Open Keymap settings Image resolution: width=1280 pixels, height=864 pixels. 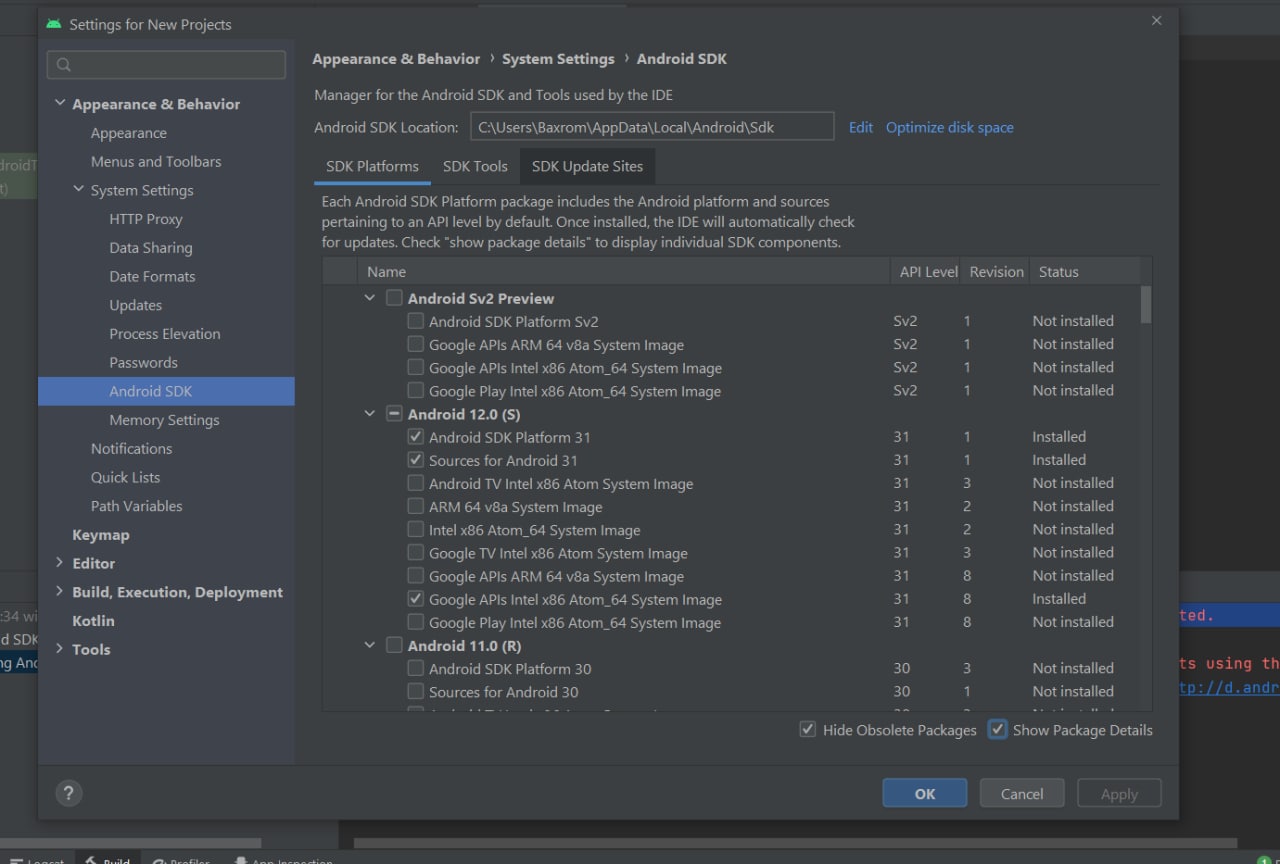coord(100,535)
